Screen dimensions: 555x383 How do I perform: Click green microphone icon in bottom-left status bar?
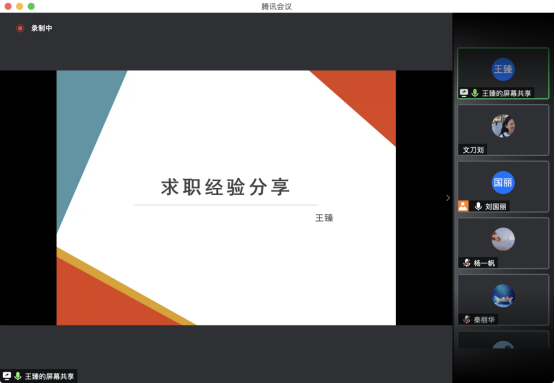pos(18,376)
